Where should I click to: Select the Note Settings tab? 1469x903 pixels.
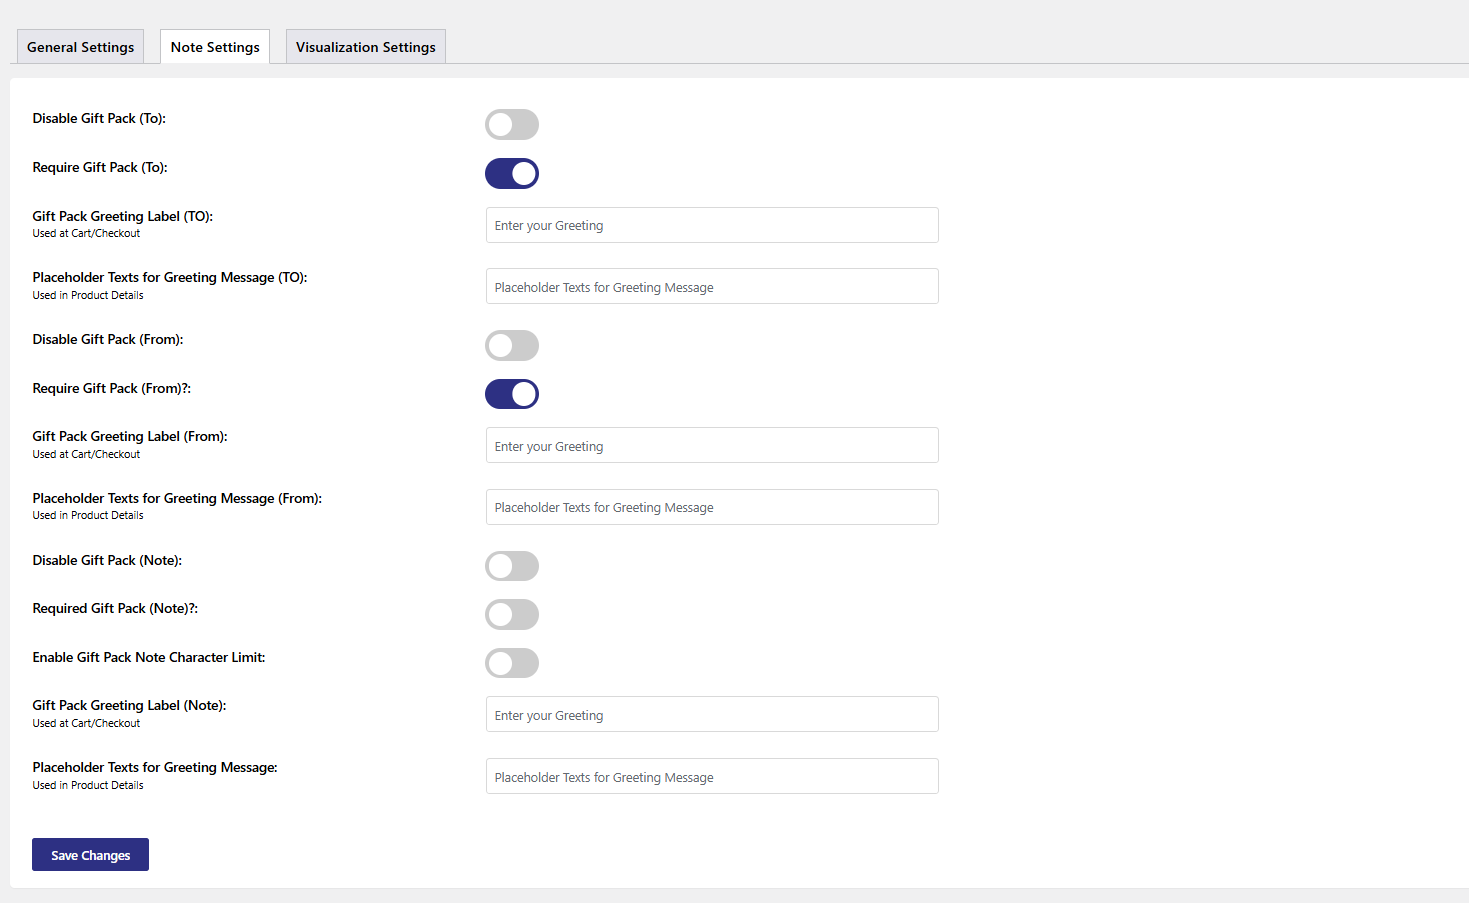click(215, 47)
